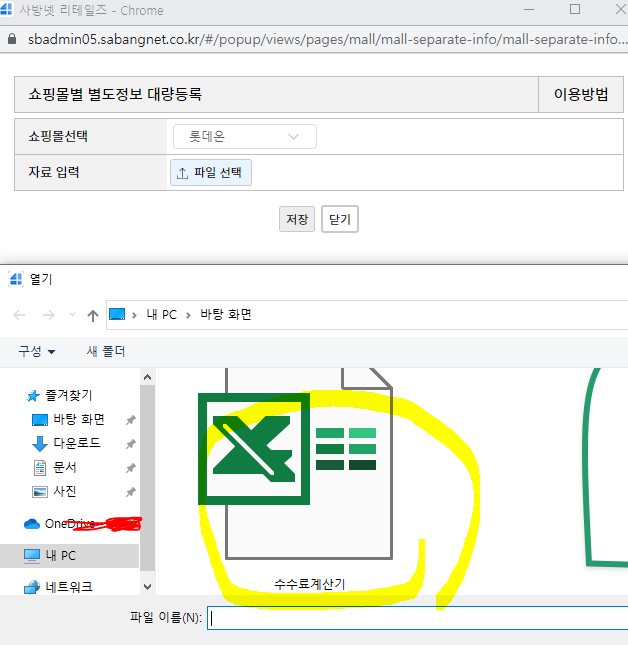Viewport: 628px width, 645px height.
Task: Select 바탕 화면 in the breadcrumb path
Action: coord(226,315)
